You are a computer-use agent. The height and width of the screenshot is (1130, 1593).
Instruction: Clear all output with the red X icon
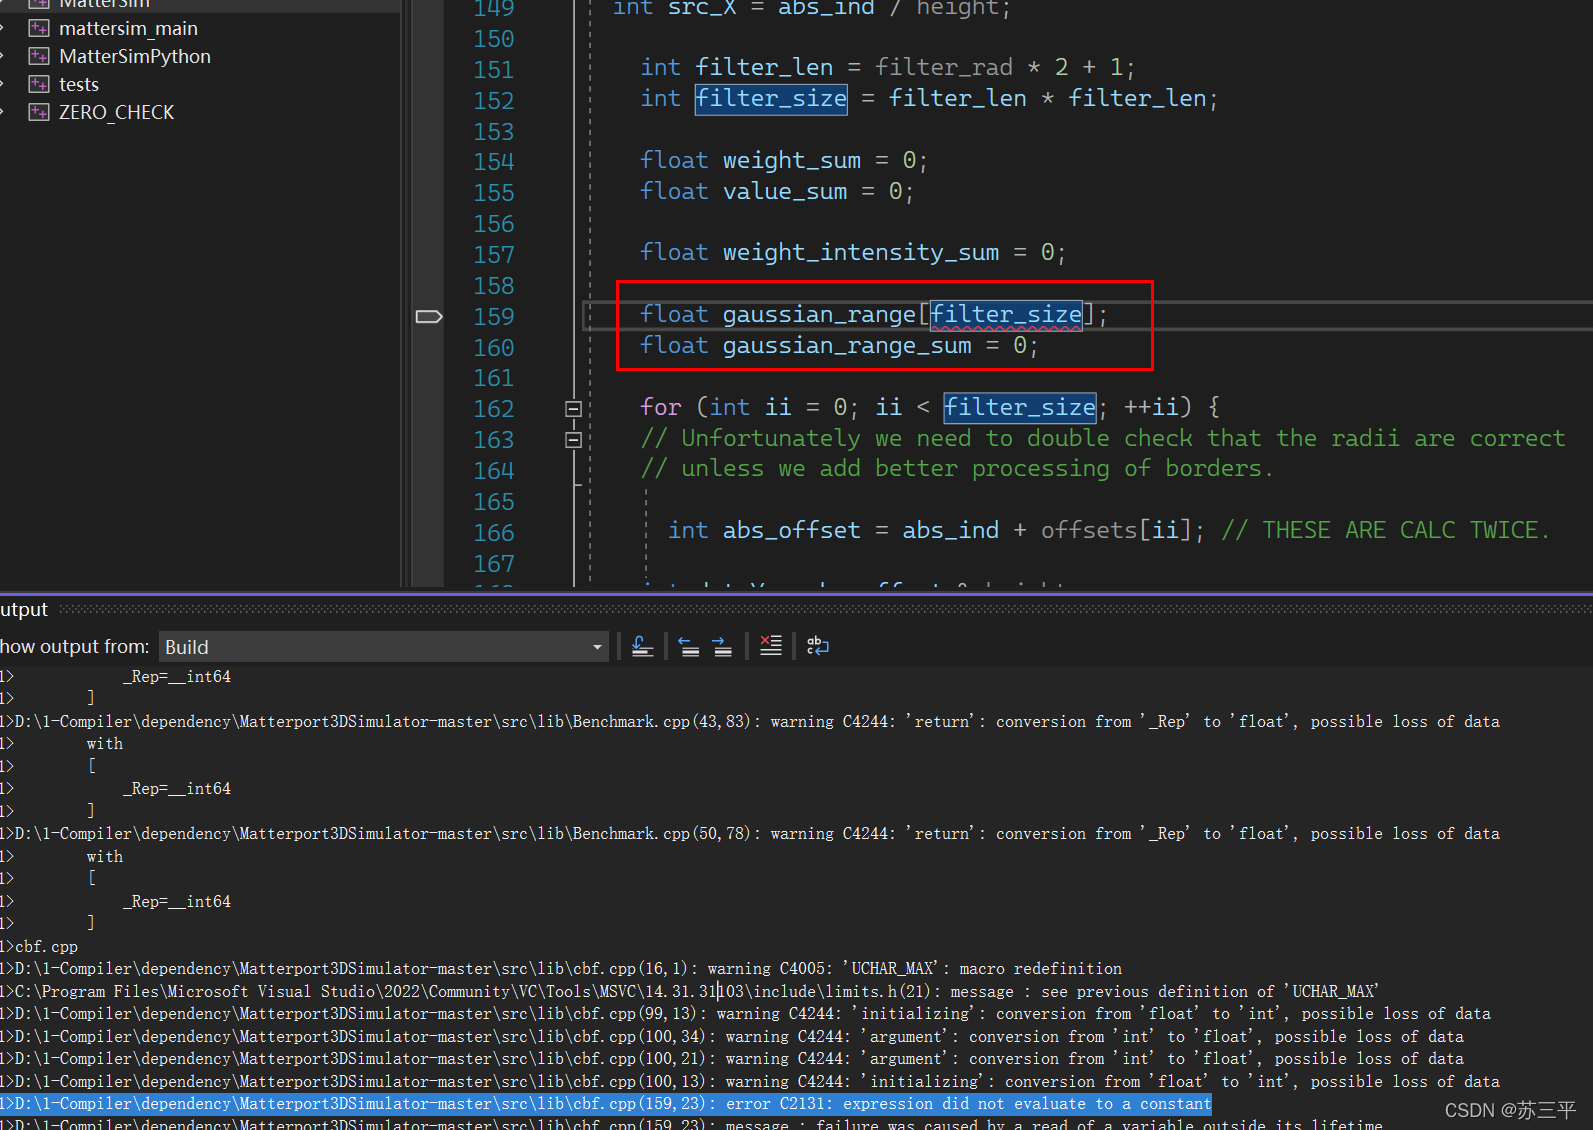click(x=770, y=646)
